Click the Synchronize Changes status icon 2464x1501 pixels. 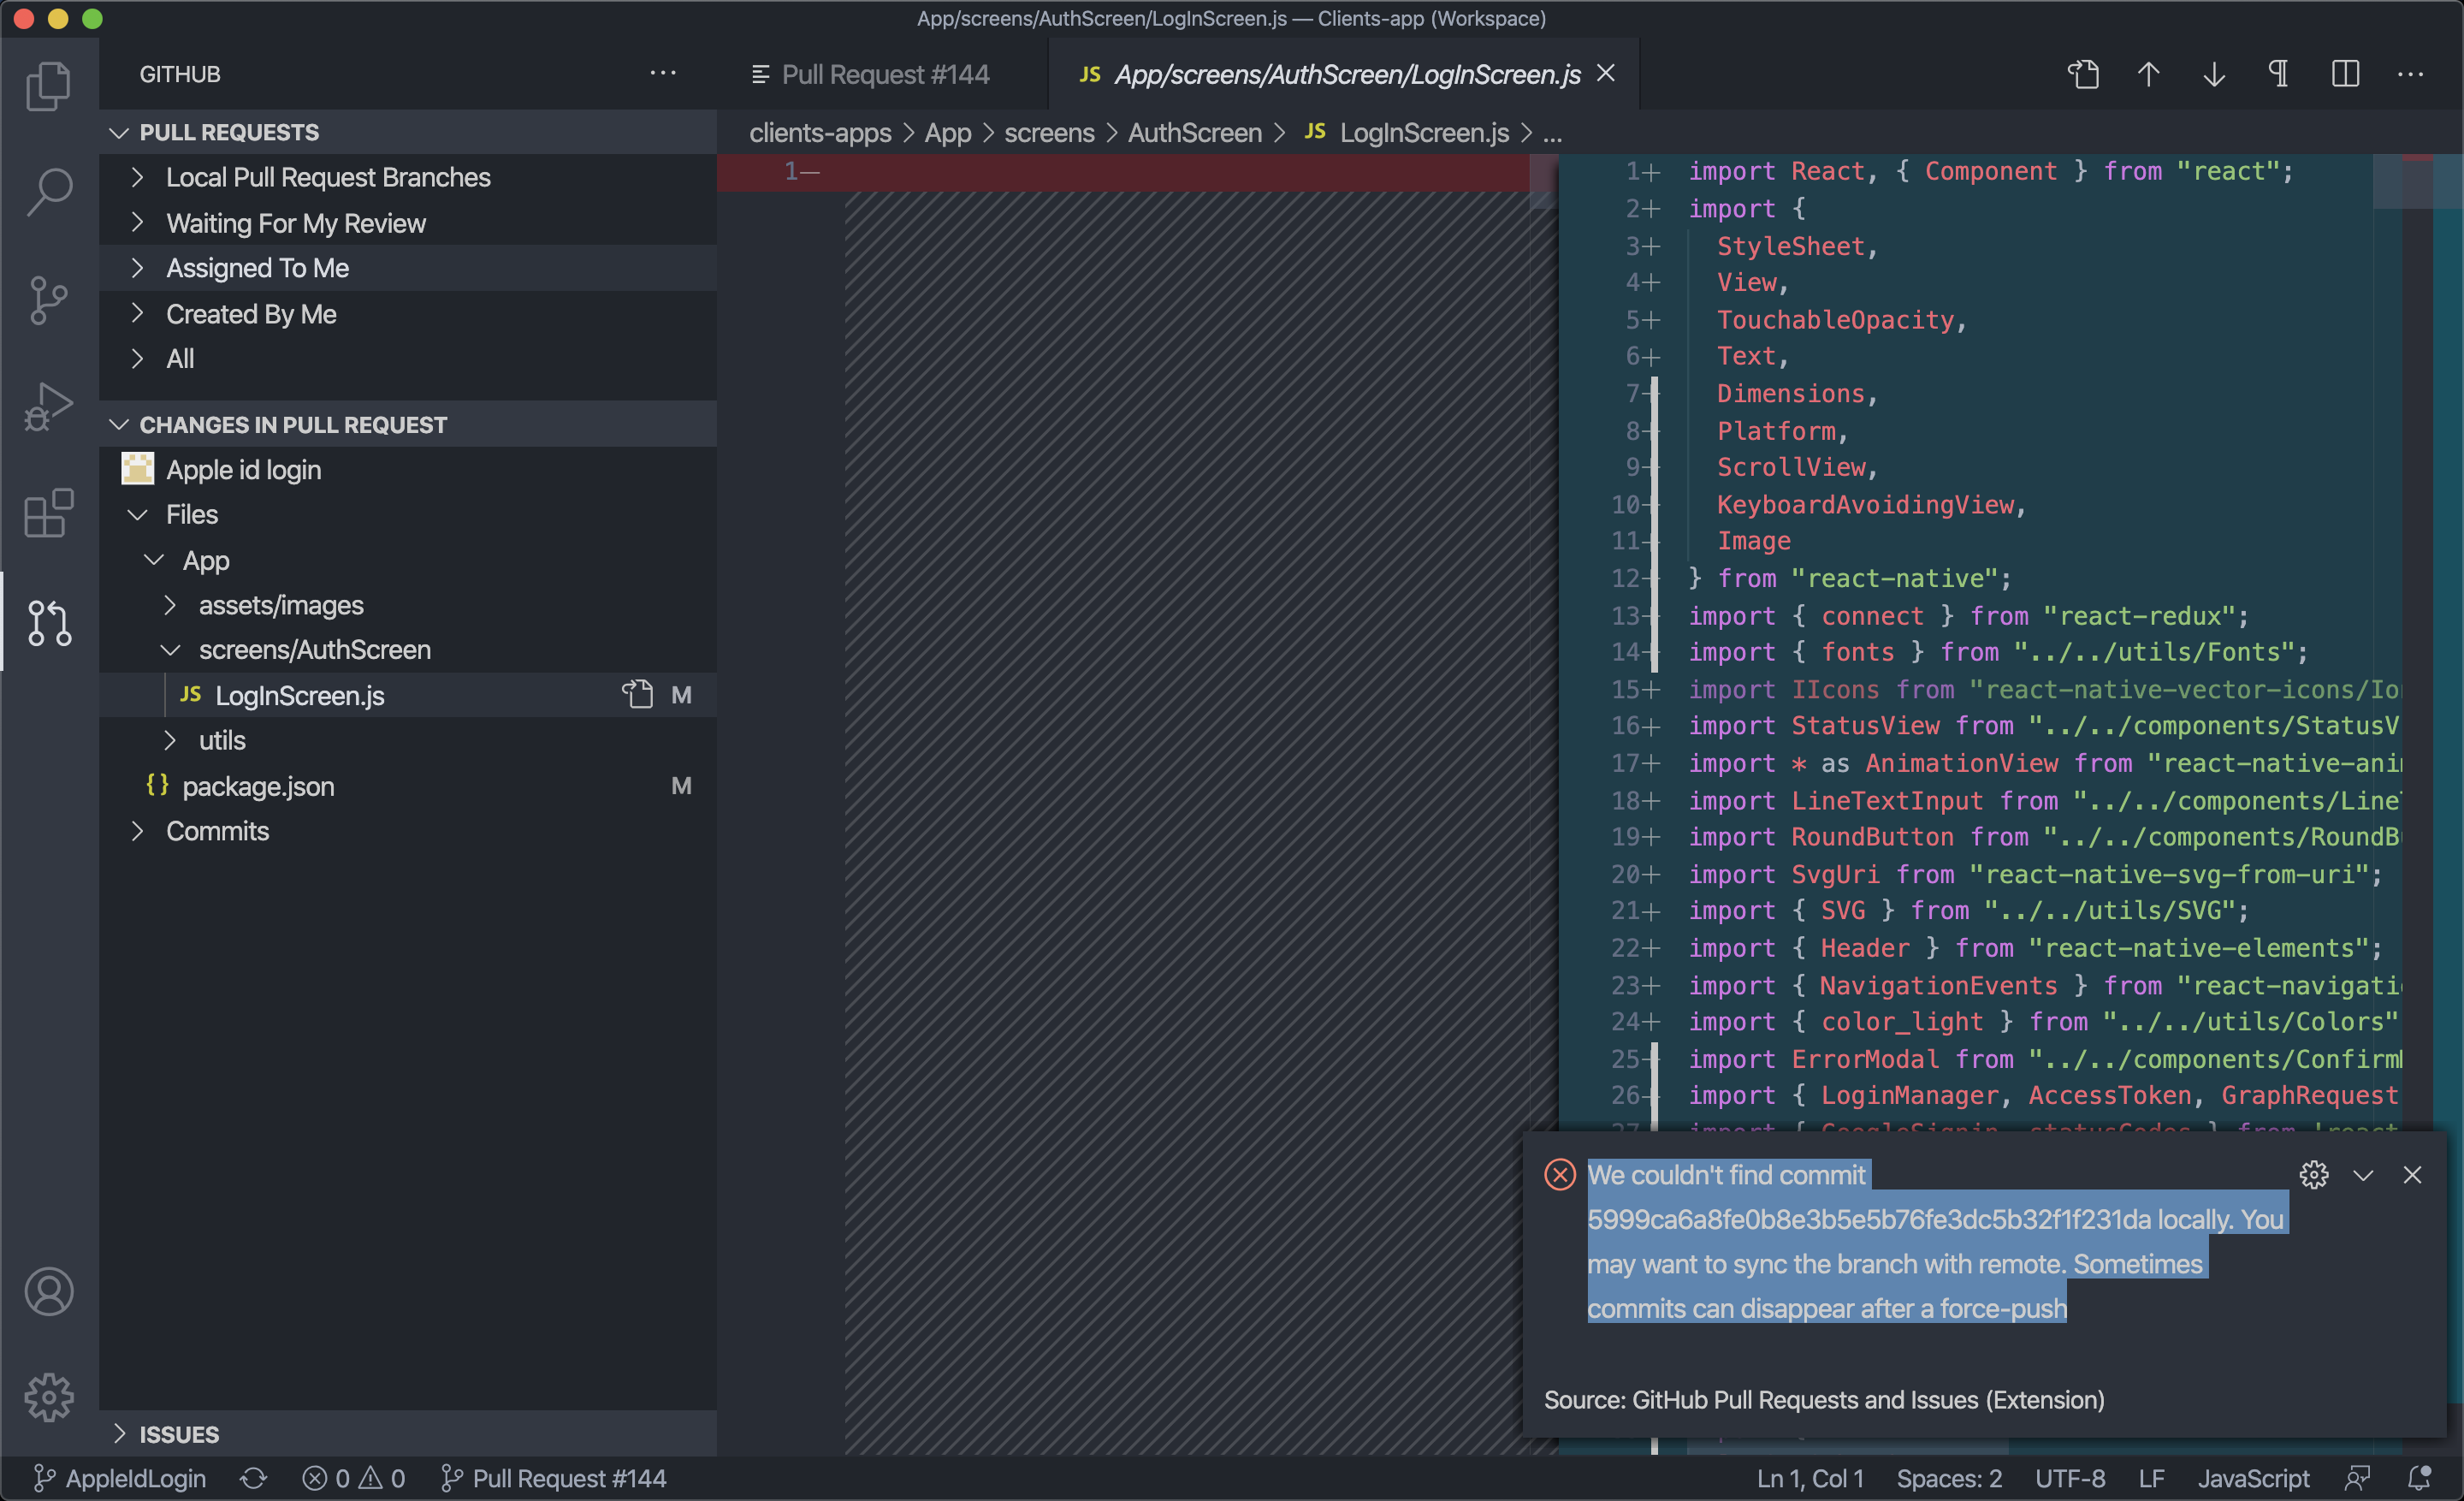[x=254, y=1478]
